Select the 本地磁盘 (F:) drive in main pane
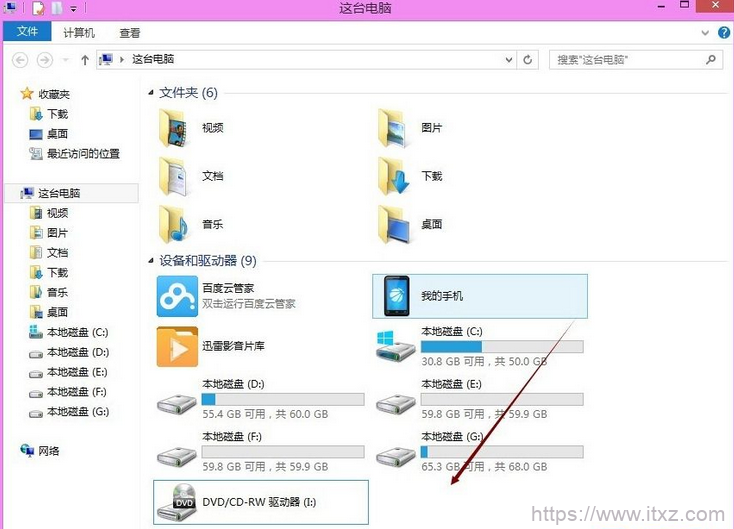 coord(261,452)
